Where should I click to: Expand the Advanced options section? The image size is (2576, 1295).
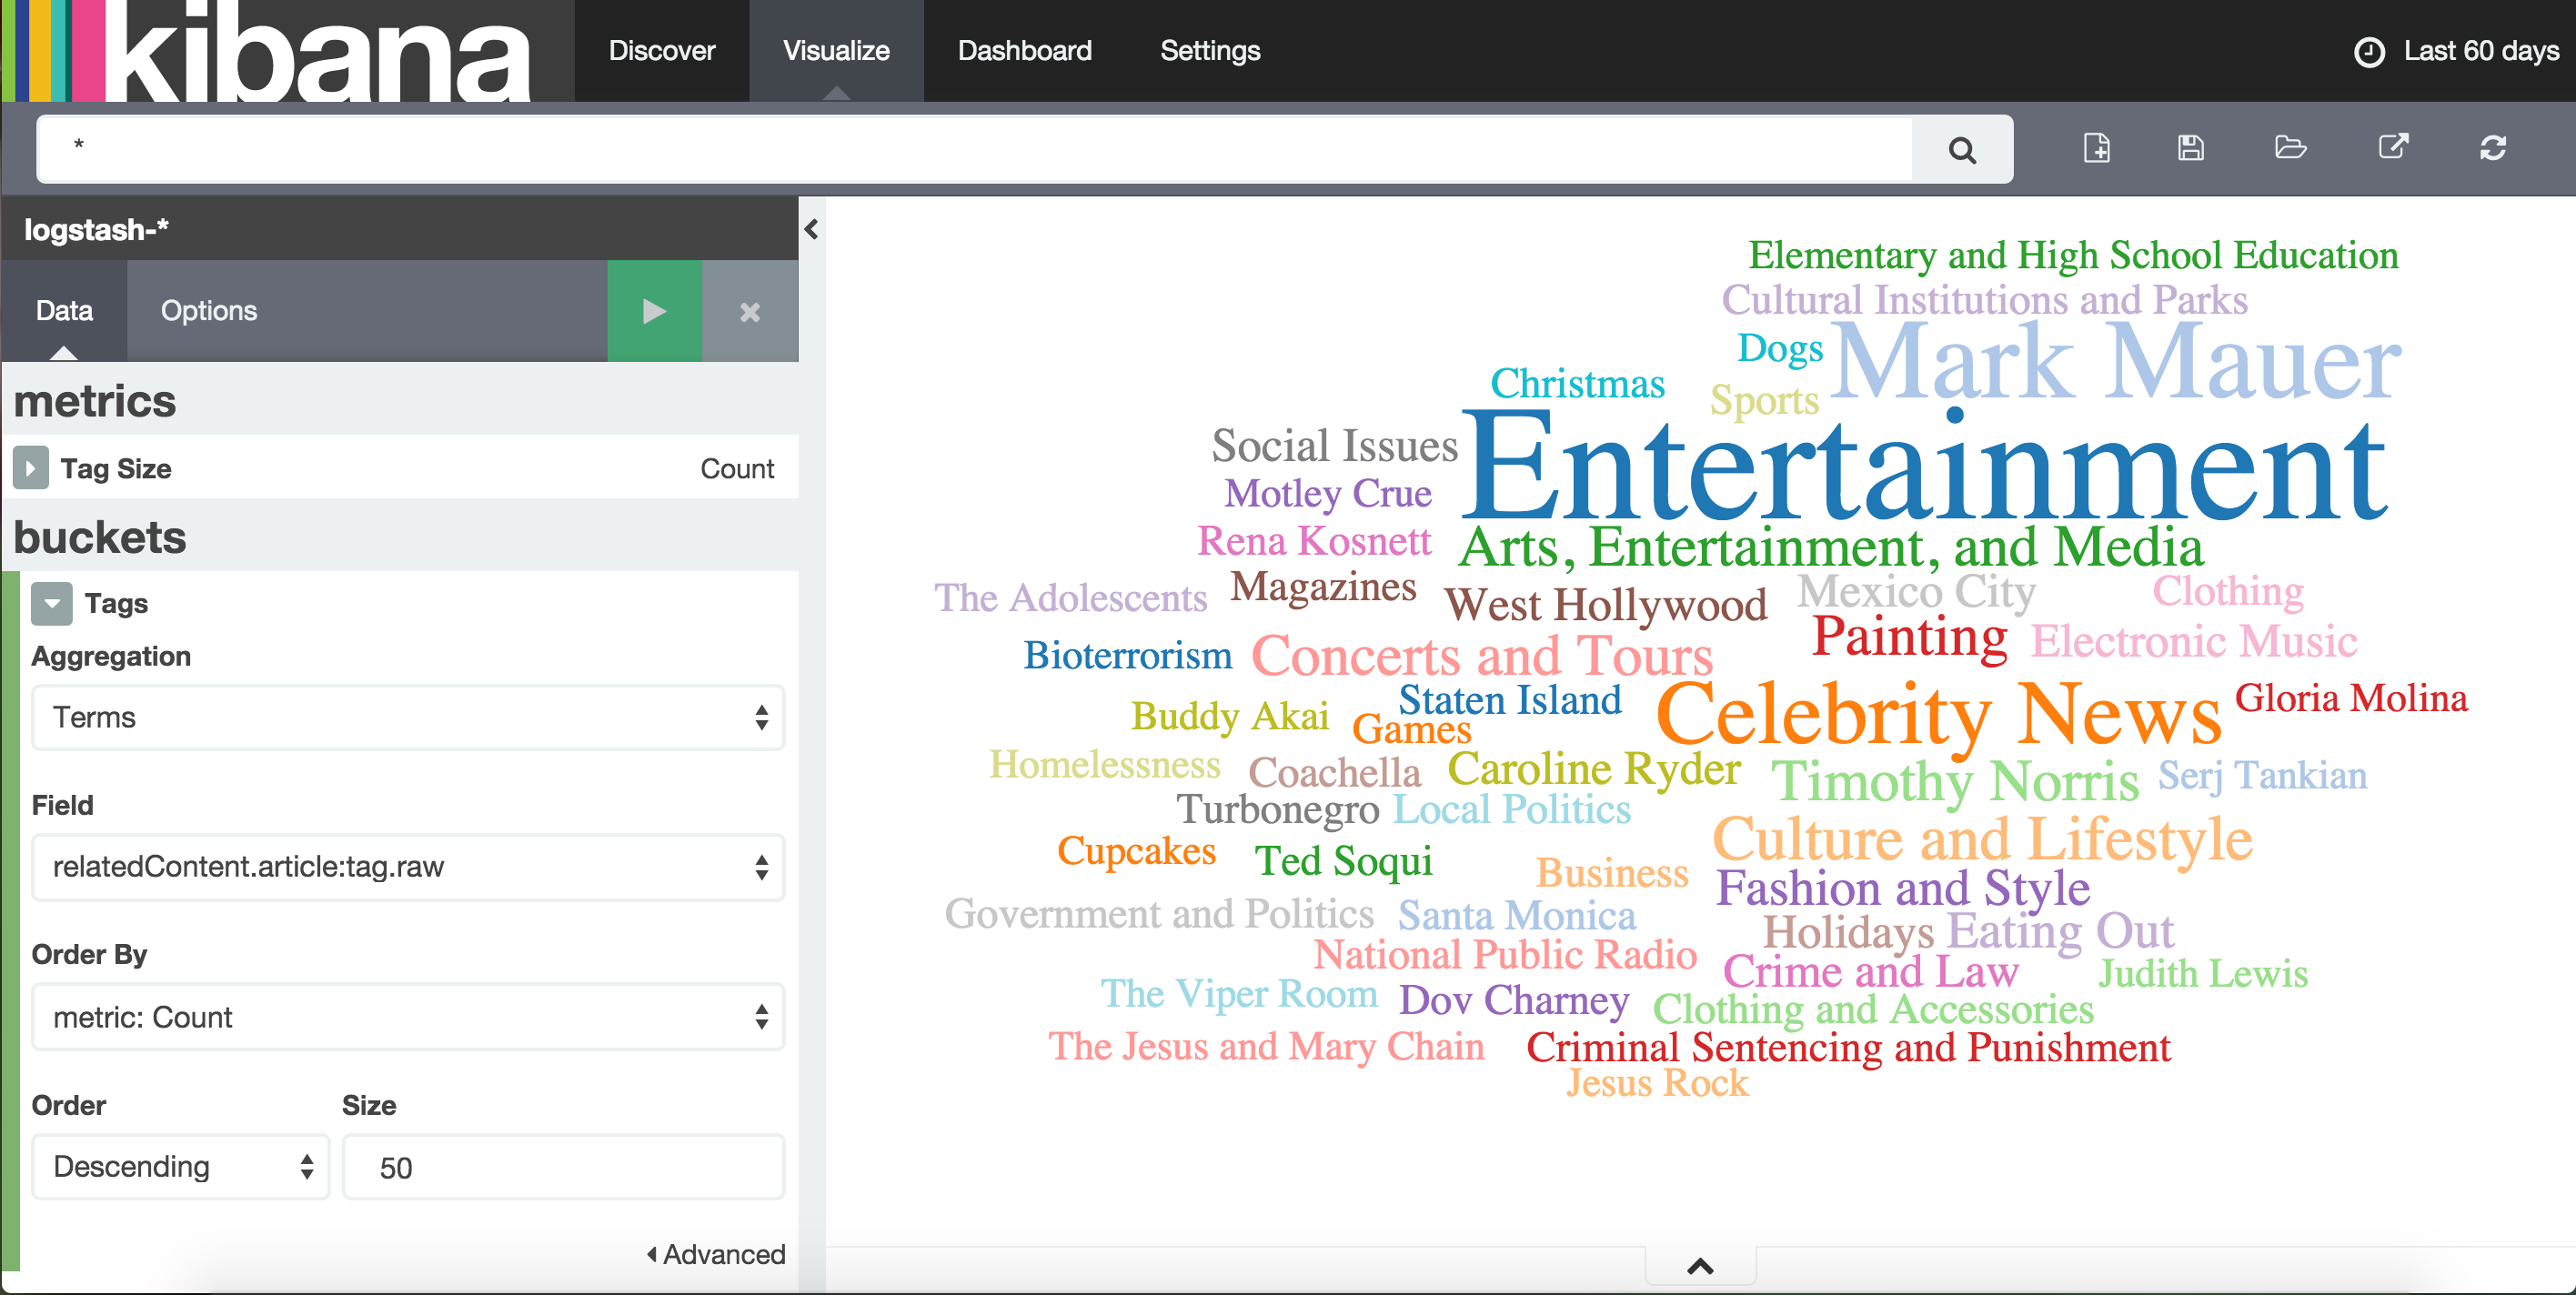(716, 1254)
